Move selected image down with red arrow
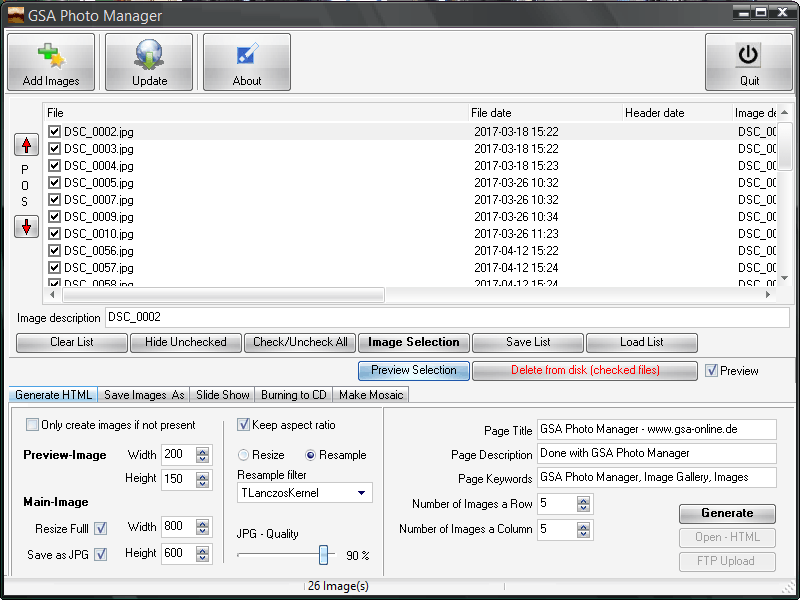 click(x=27, y=226)
